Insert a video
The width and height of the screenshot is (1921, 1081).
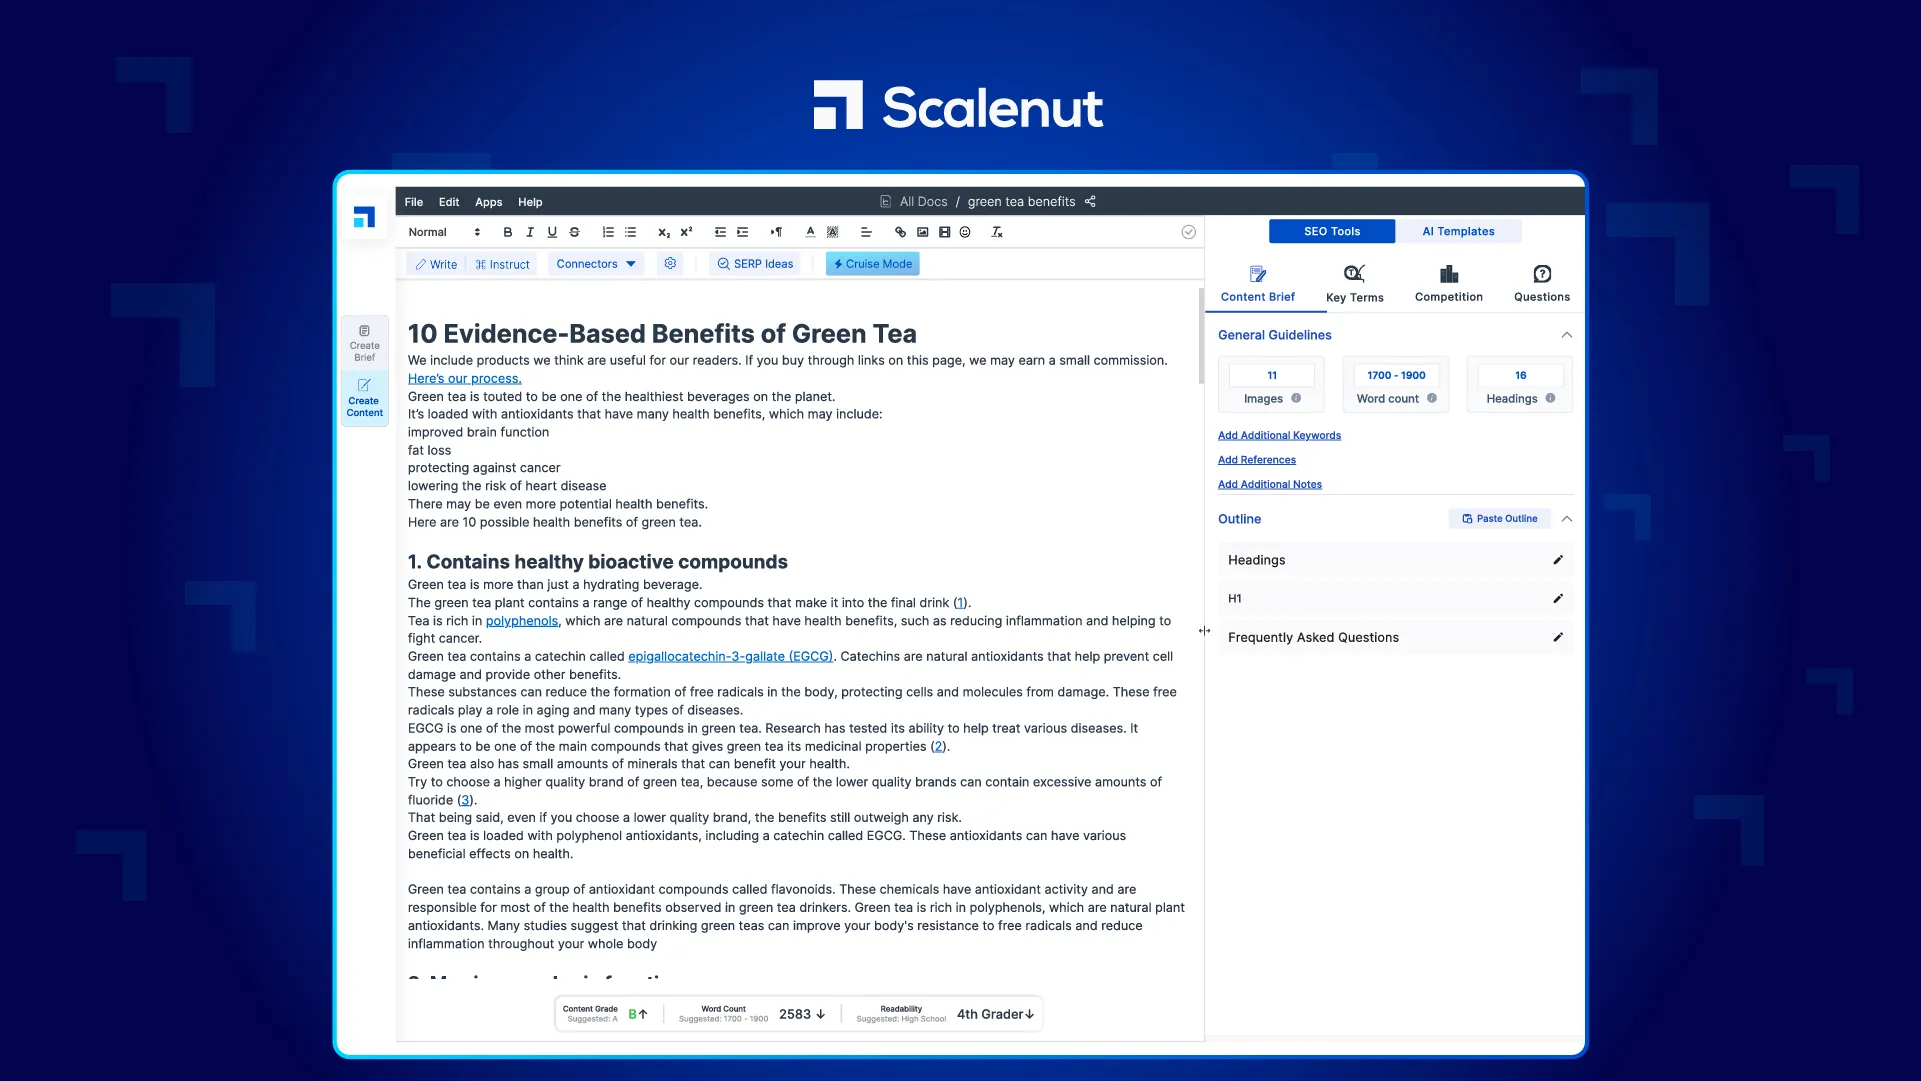944,232
